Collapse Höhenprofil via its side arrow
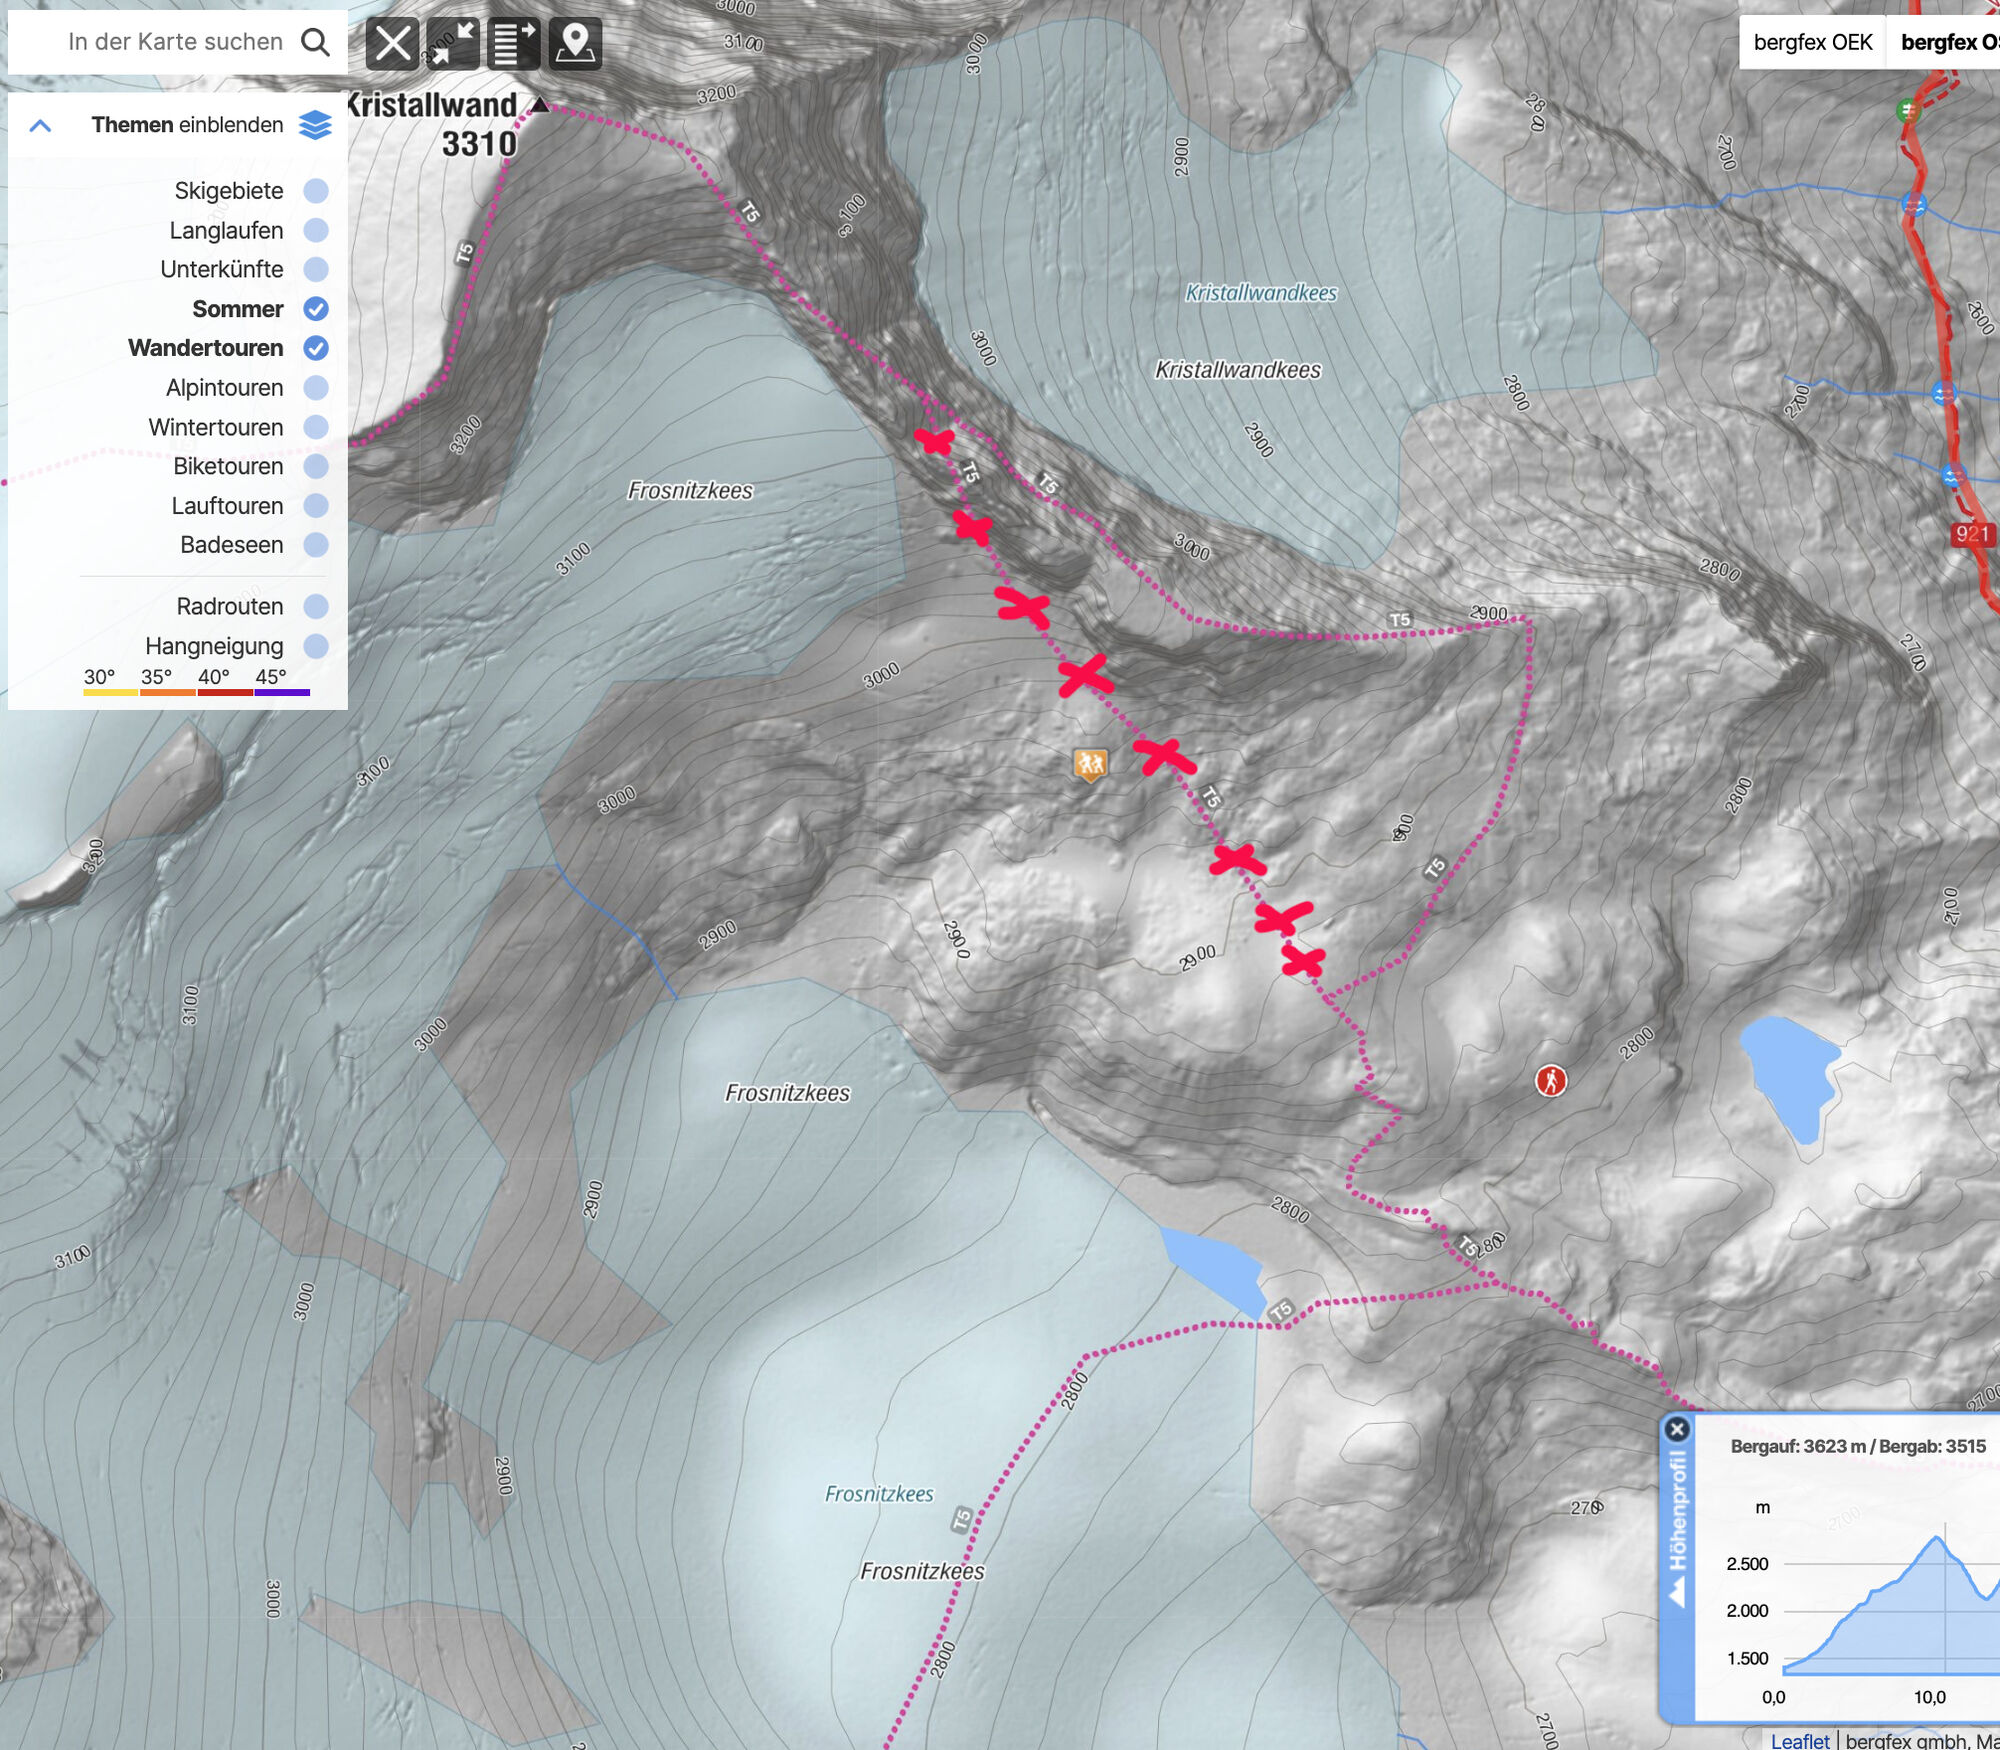2000x1750 pixels. pyautogui.click(x=1677, y=1591)
